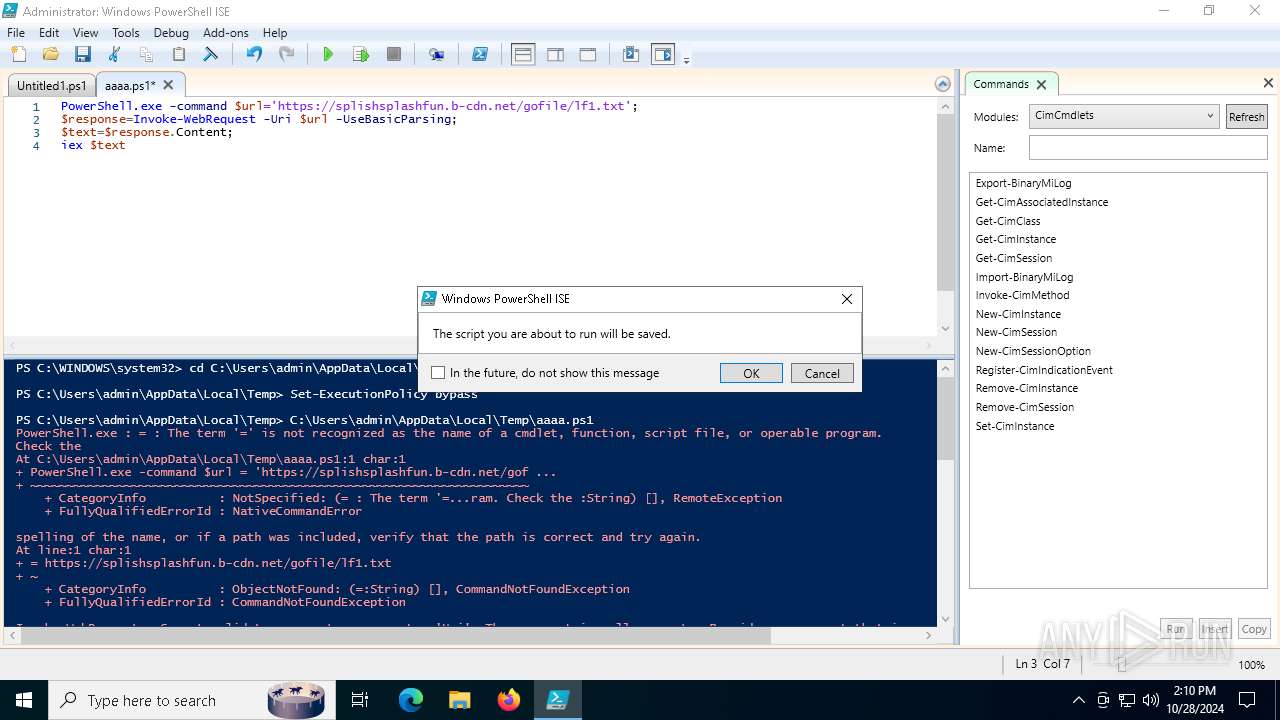Open Firefox from taskbar
The width and height of the screenshot is (1280, 720).
click(509, 700)
